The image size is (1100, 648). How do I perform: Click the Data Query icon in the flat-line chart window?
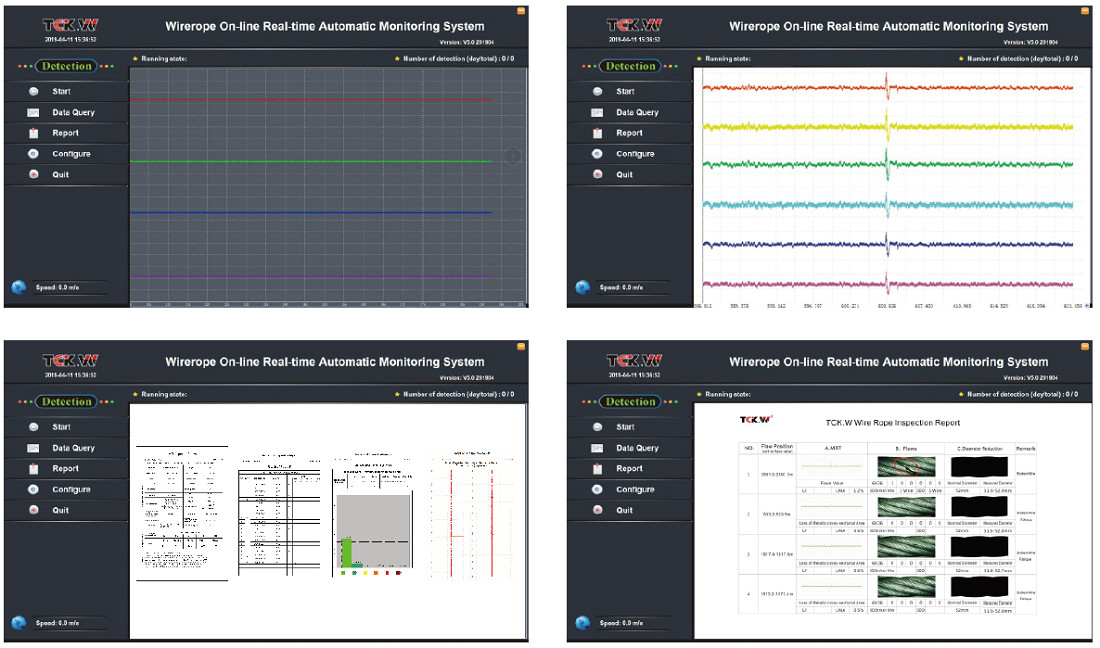34,113
